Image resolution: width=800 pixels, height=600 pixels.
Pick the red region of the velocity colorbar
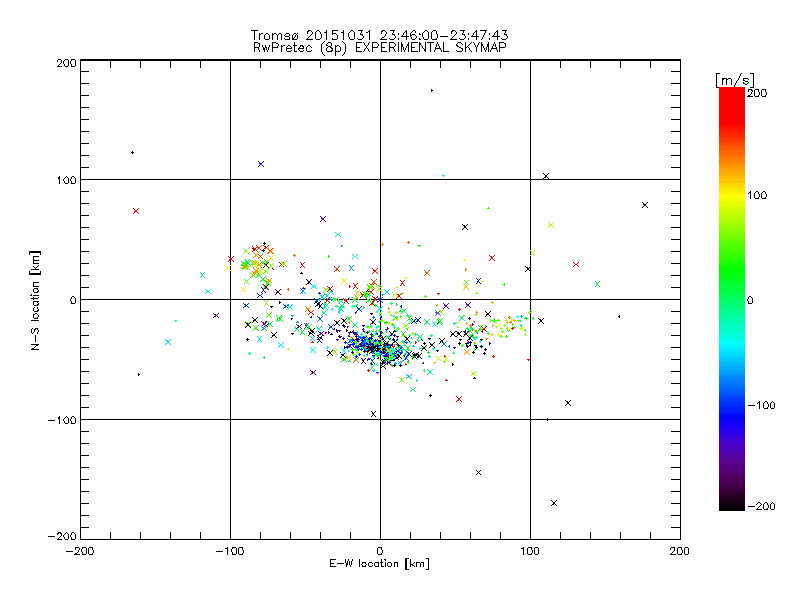(732, 105)
